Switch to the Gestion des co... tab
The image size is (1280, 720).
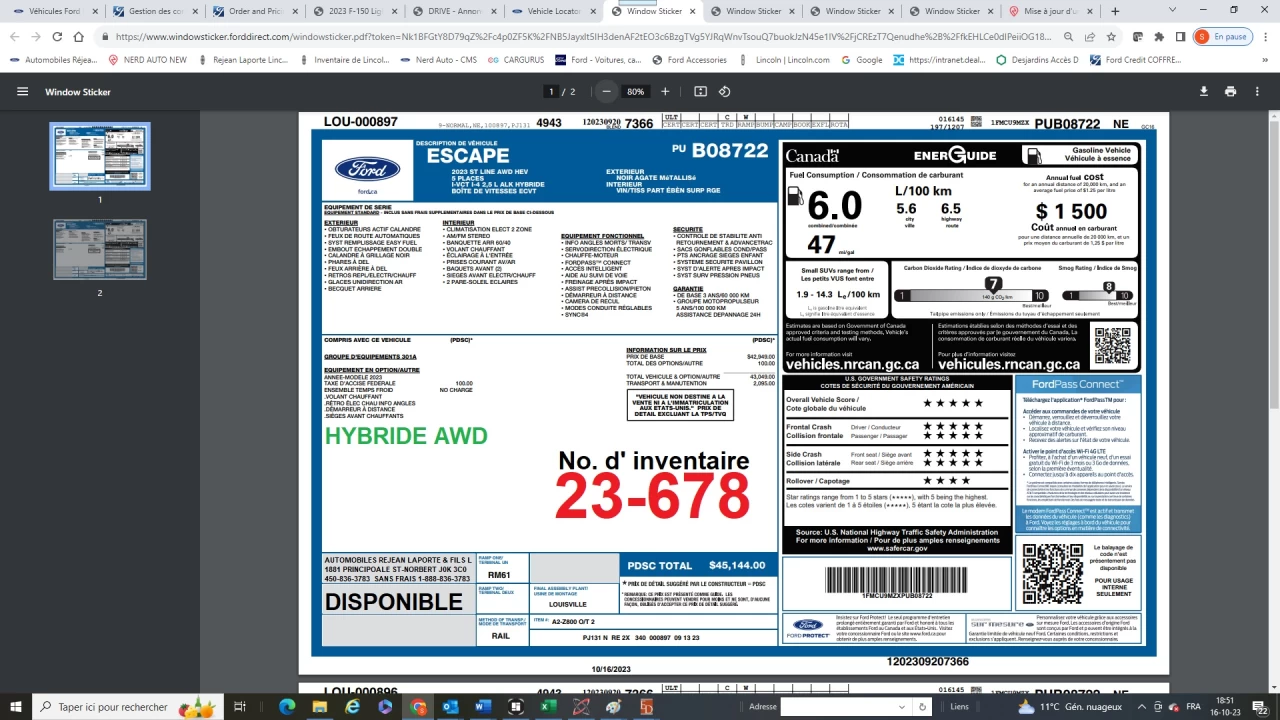[153, 11]
